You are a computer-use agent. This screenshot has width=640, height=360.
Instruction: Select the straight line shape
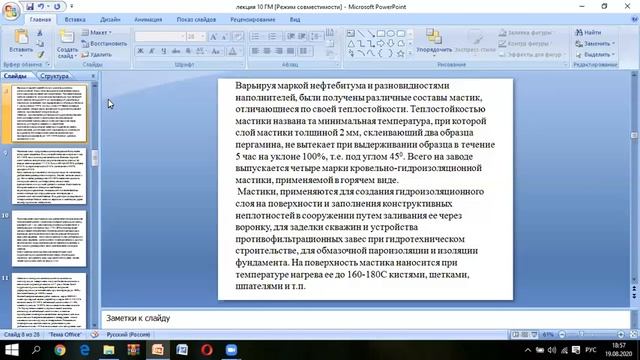tap(361, 33)
